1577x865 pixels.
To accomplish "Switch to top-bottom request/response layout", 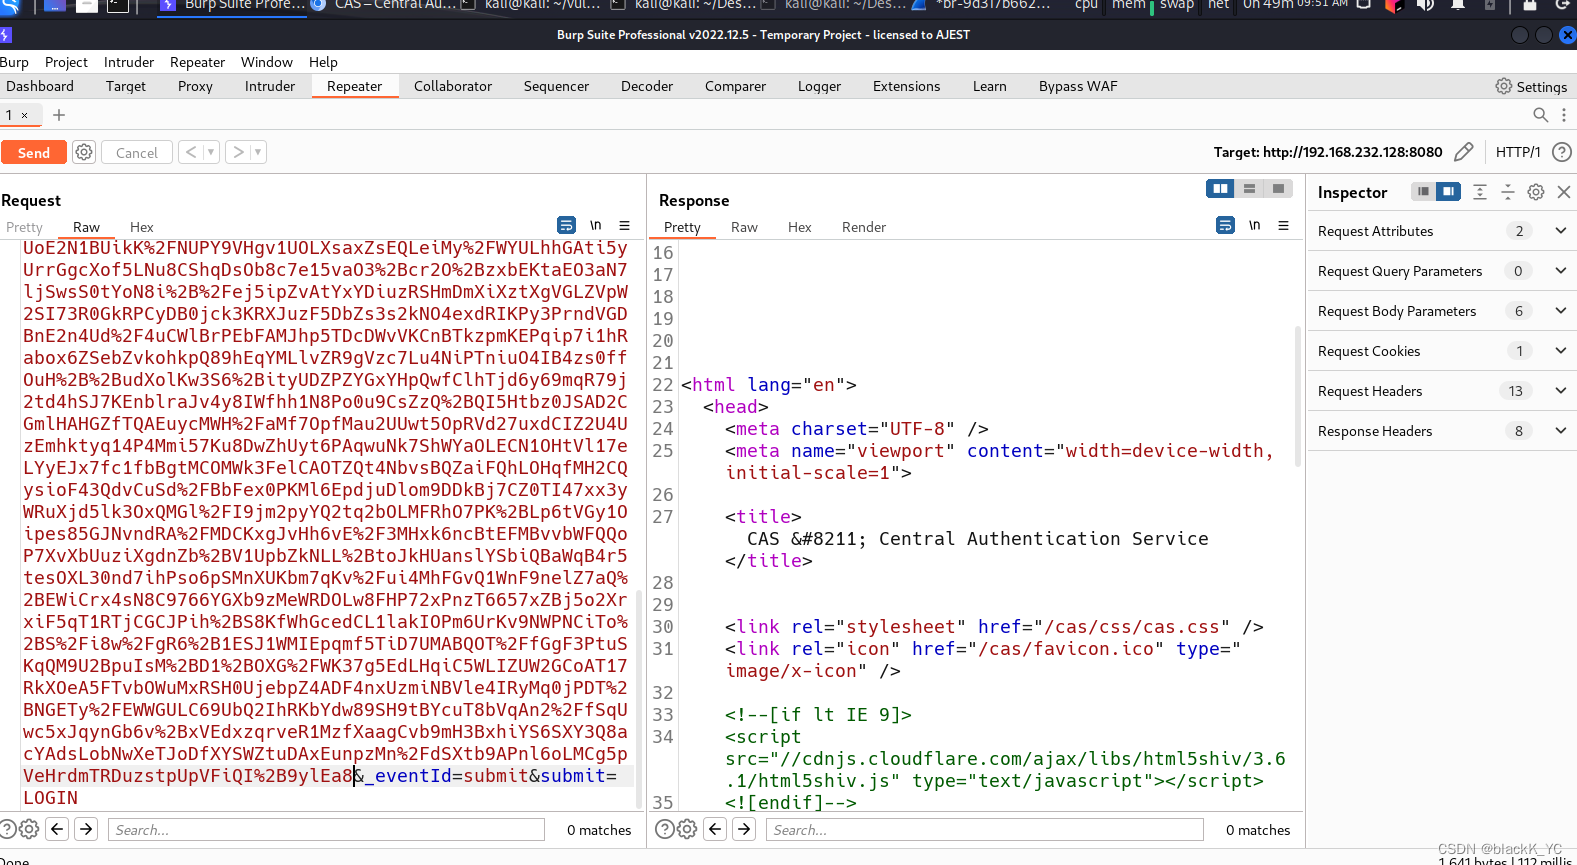I will [1249, 188].
